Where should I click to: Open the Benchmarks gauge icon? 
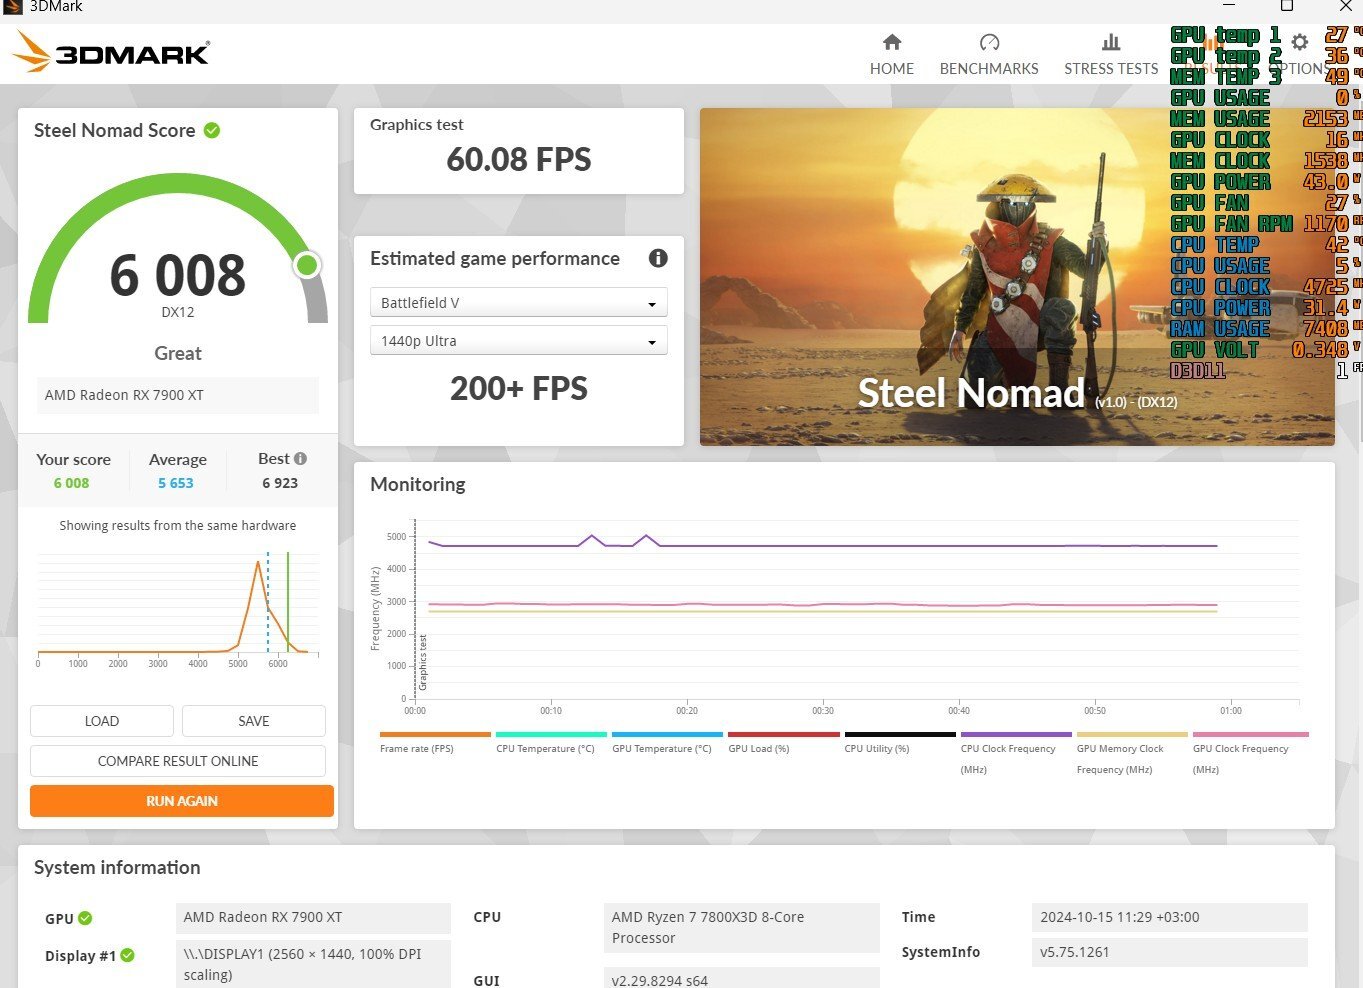click(x=989, y=42)
